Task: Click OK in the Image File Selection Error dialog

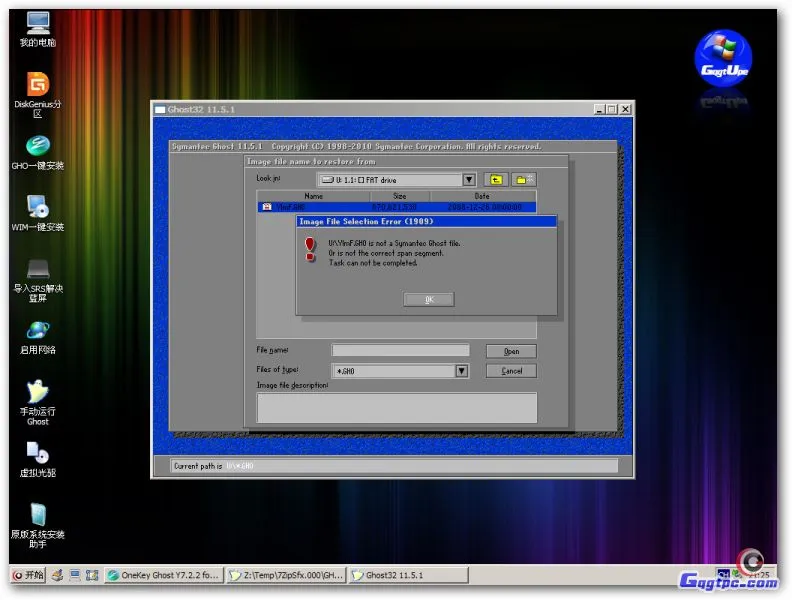Action: click(x=429, y=299)
